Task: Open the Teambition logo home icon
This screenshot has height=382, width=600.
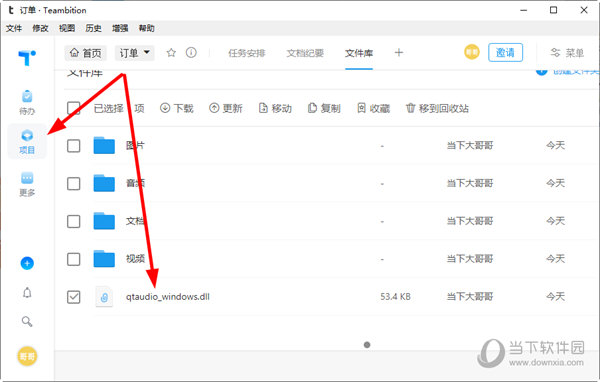Action: point(27,57)
